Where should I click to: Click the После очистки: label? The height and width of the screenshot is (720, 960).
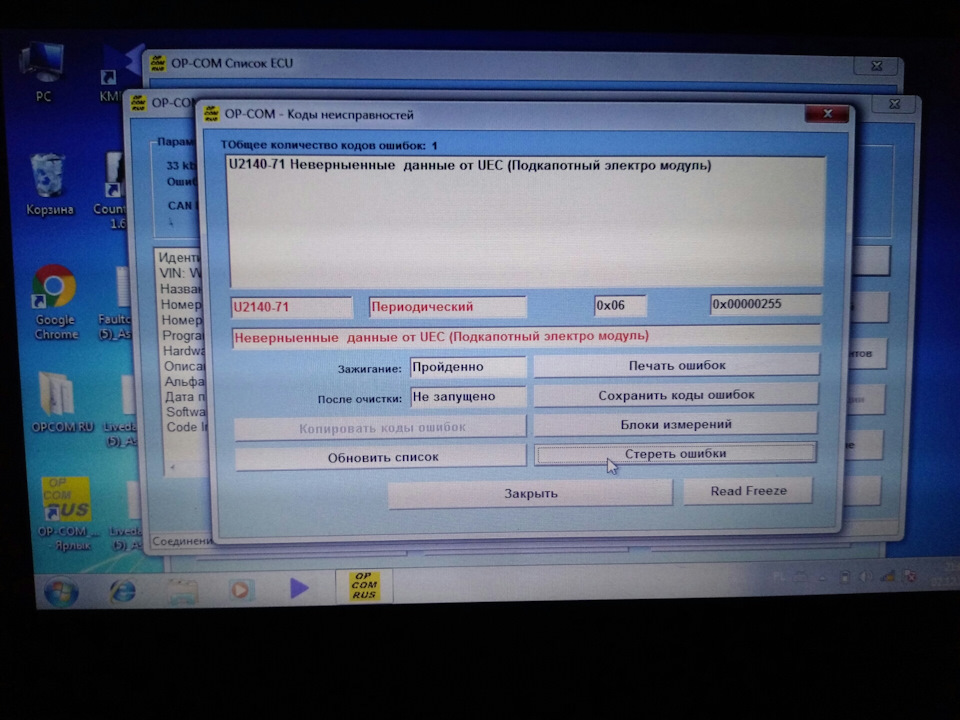click(359, 399)
